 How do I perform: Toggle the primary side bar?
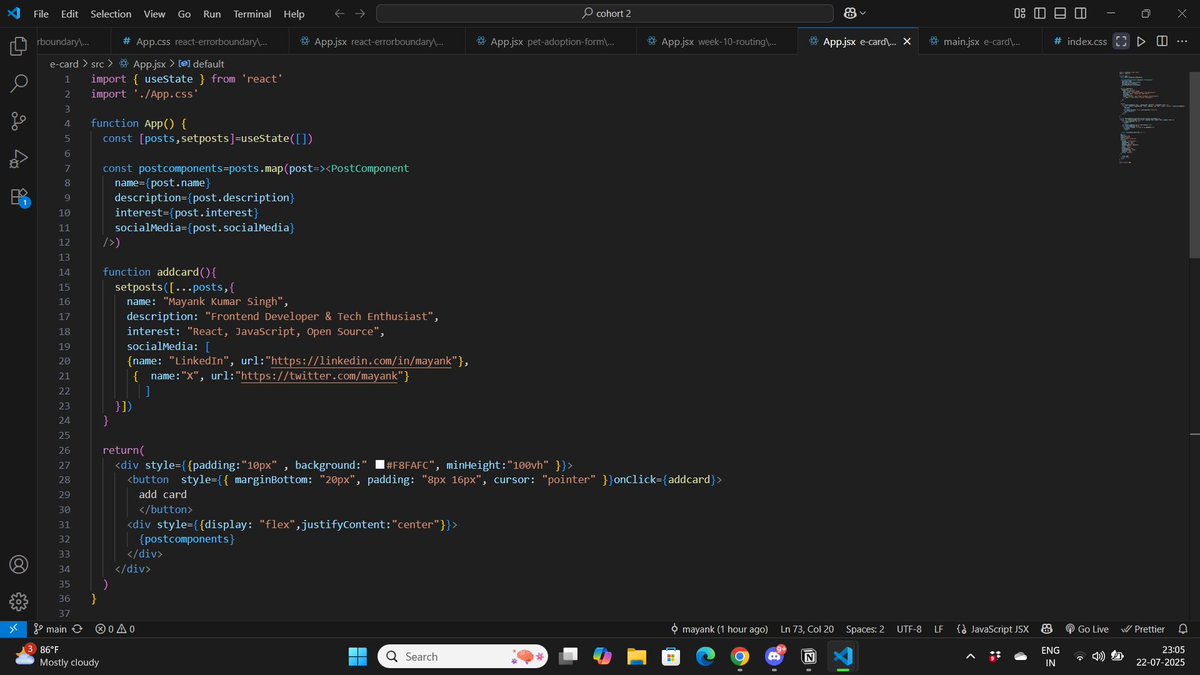coord(1040,13)
